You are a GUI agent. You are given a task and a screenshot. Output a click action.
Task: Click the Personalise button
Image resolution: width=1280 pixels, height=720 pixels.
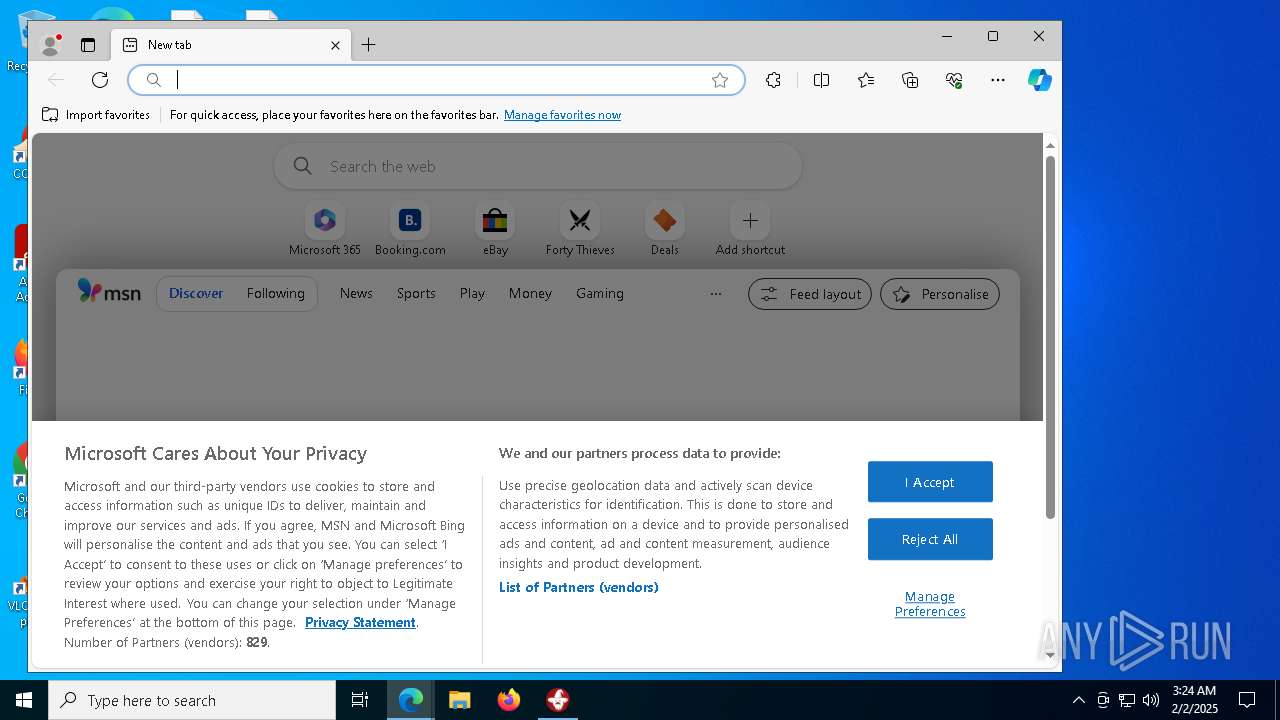tap(940, 294)
